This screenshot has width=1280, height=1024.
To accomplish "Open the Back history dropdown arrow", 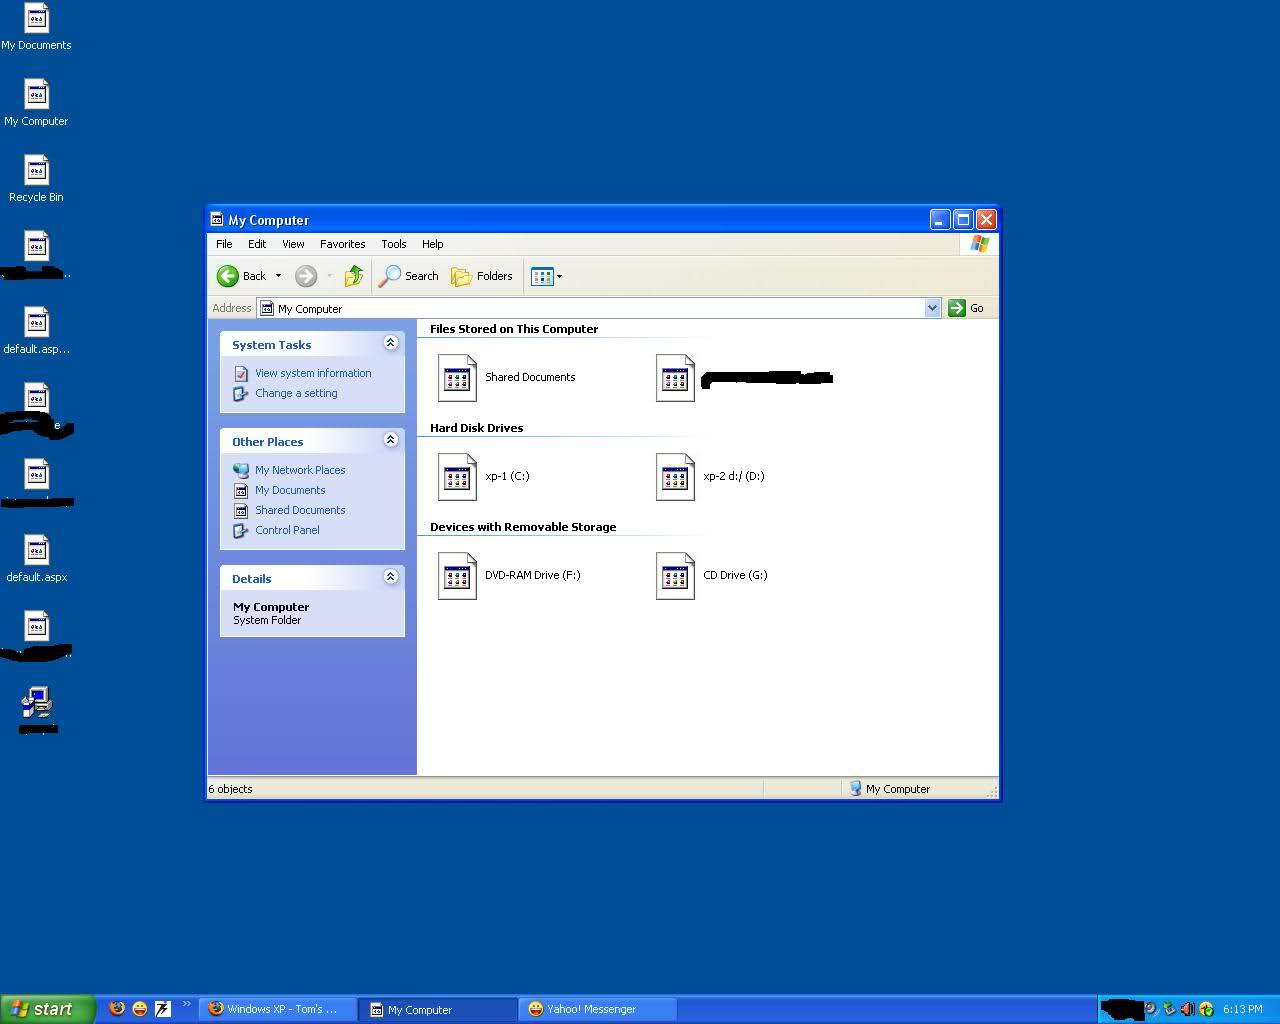I will pyautogui.click(x=278, y=276).
